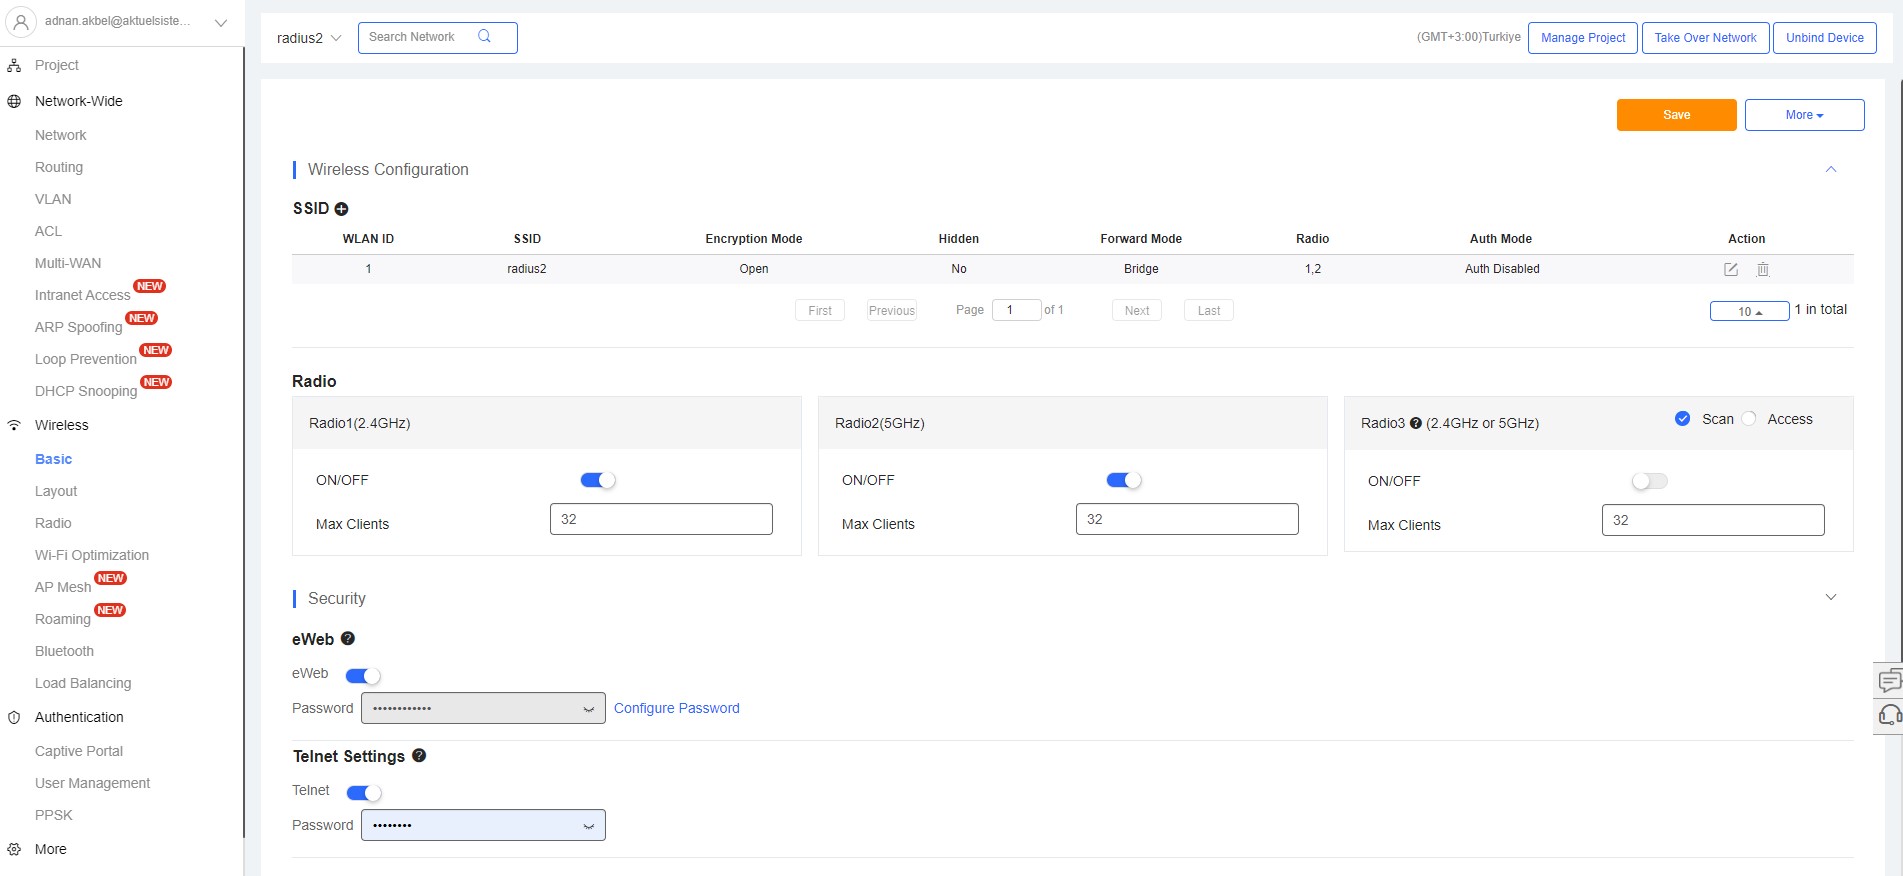1903x876 pixels.
Task: Open Bluetooth sidebar item
Action: tap(64, 651)
